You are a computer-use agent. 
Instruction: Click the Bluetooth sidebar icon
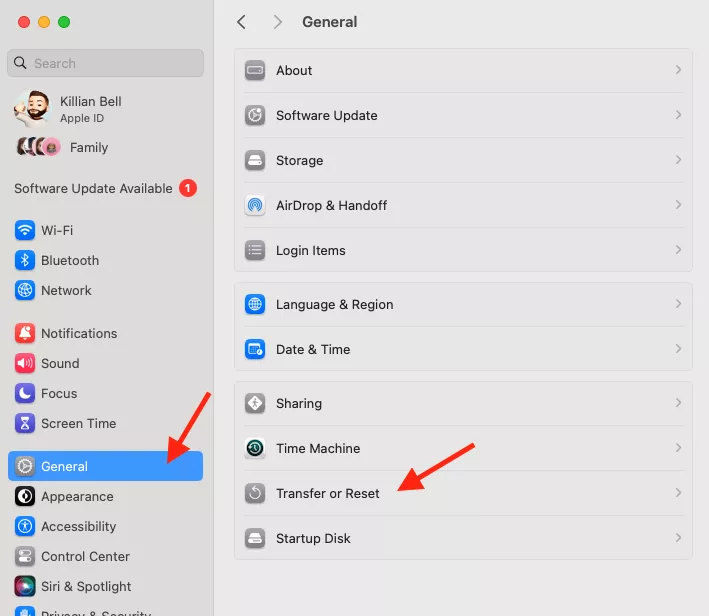(x=25, y=260)
